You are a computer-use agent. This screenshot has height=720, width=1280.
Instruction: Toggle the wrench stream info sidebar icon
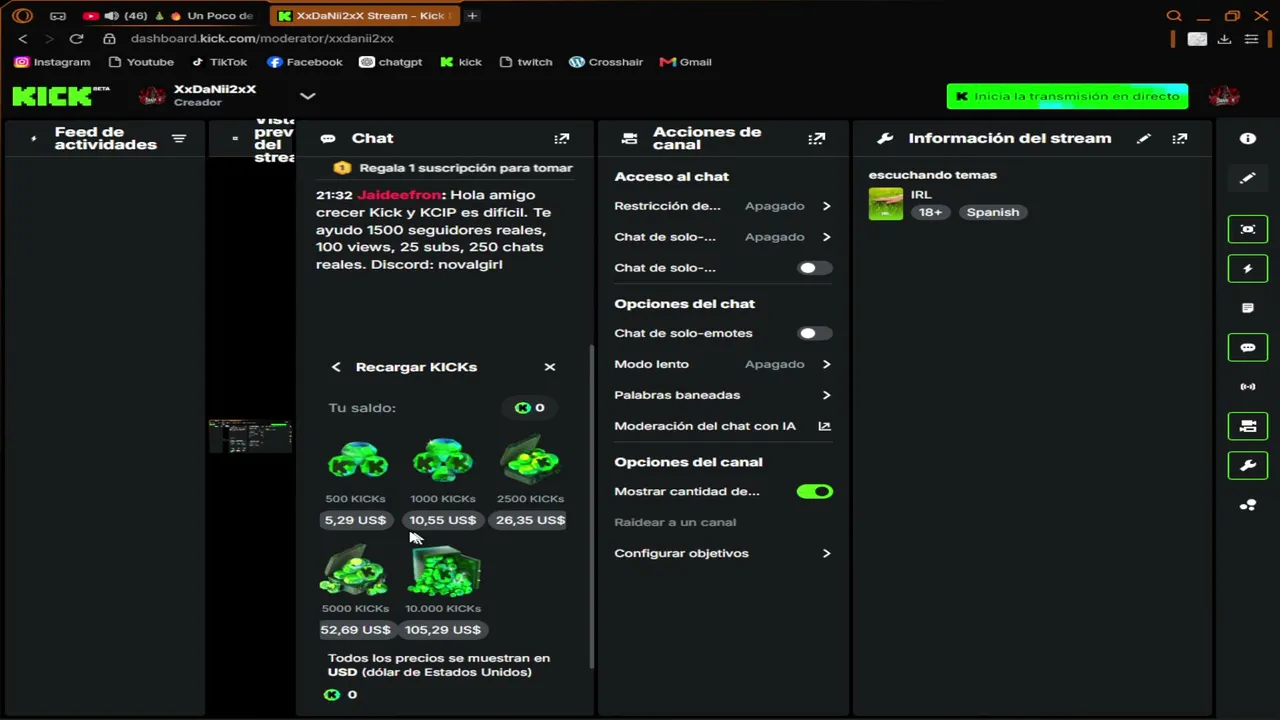pyautogui.click(x=1247, y=466)
